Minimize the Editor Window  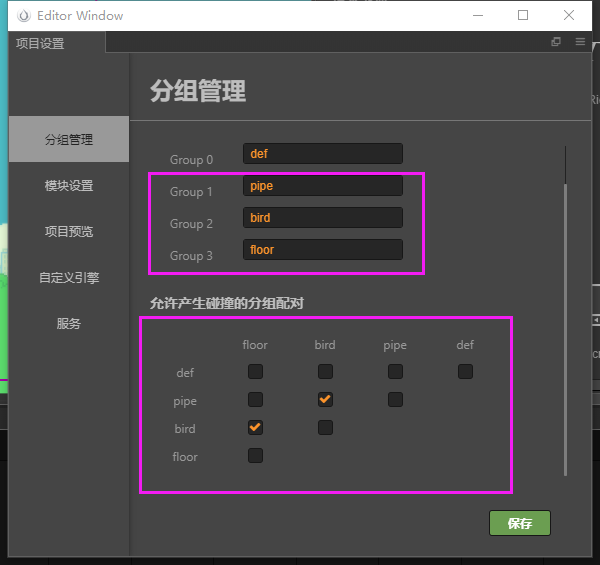(478, 15)
